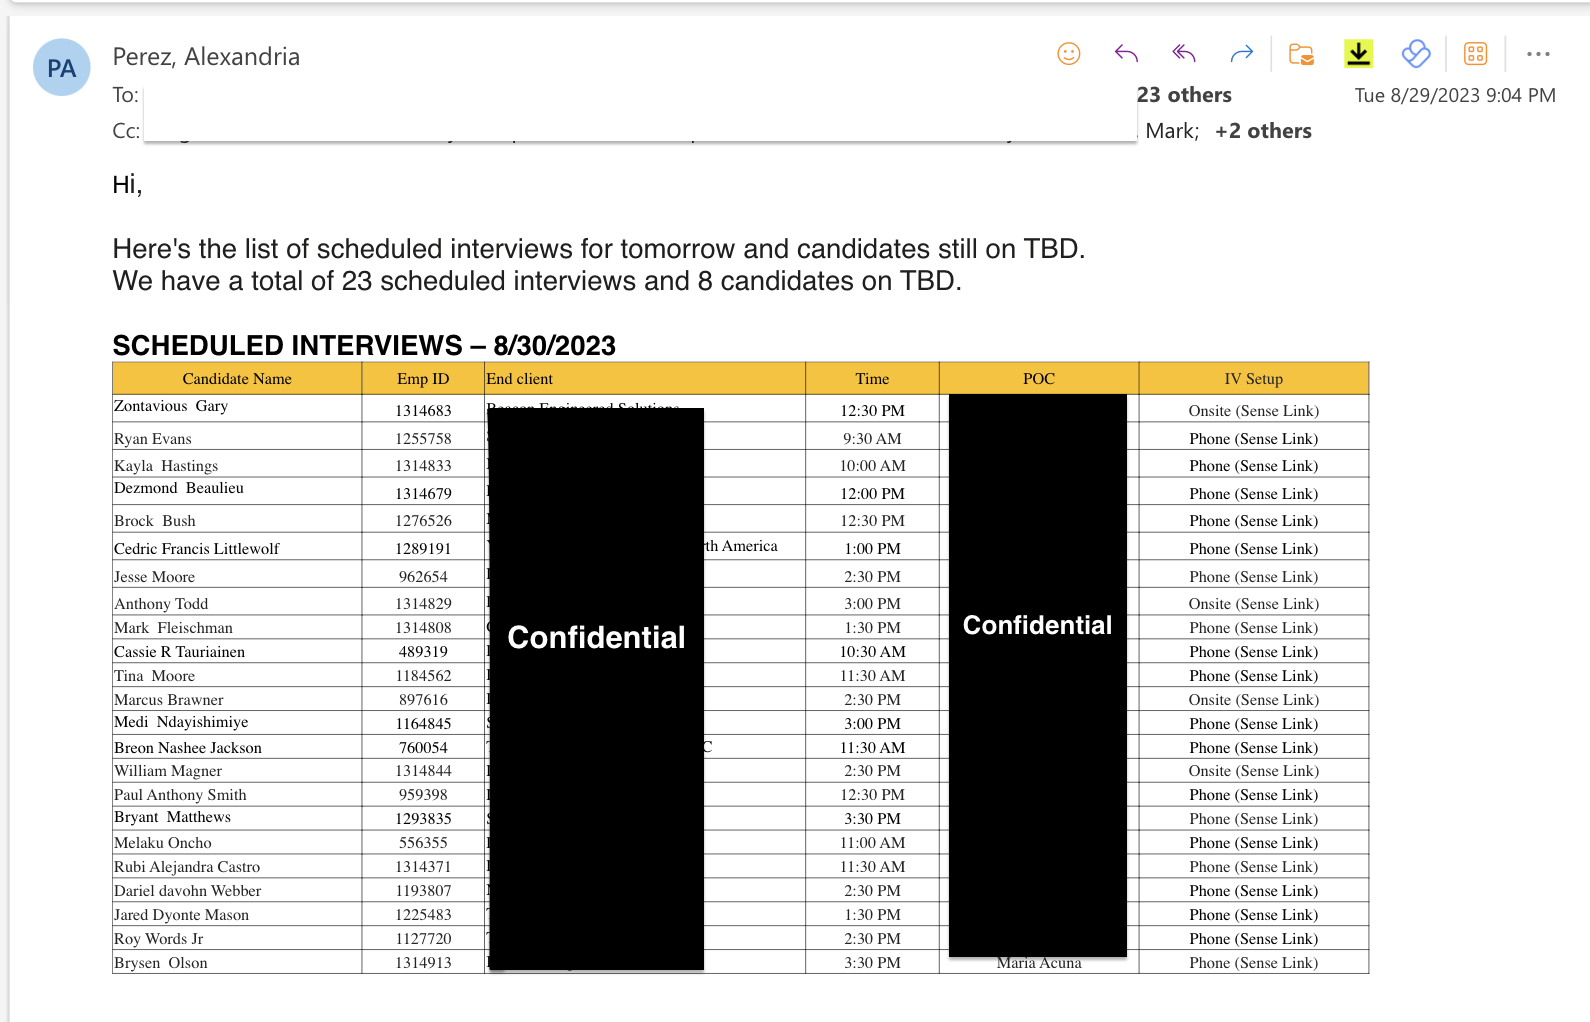Select the Emp ID column header

(x=423, y=379)
